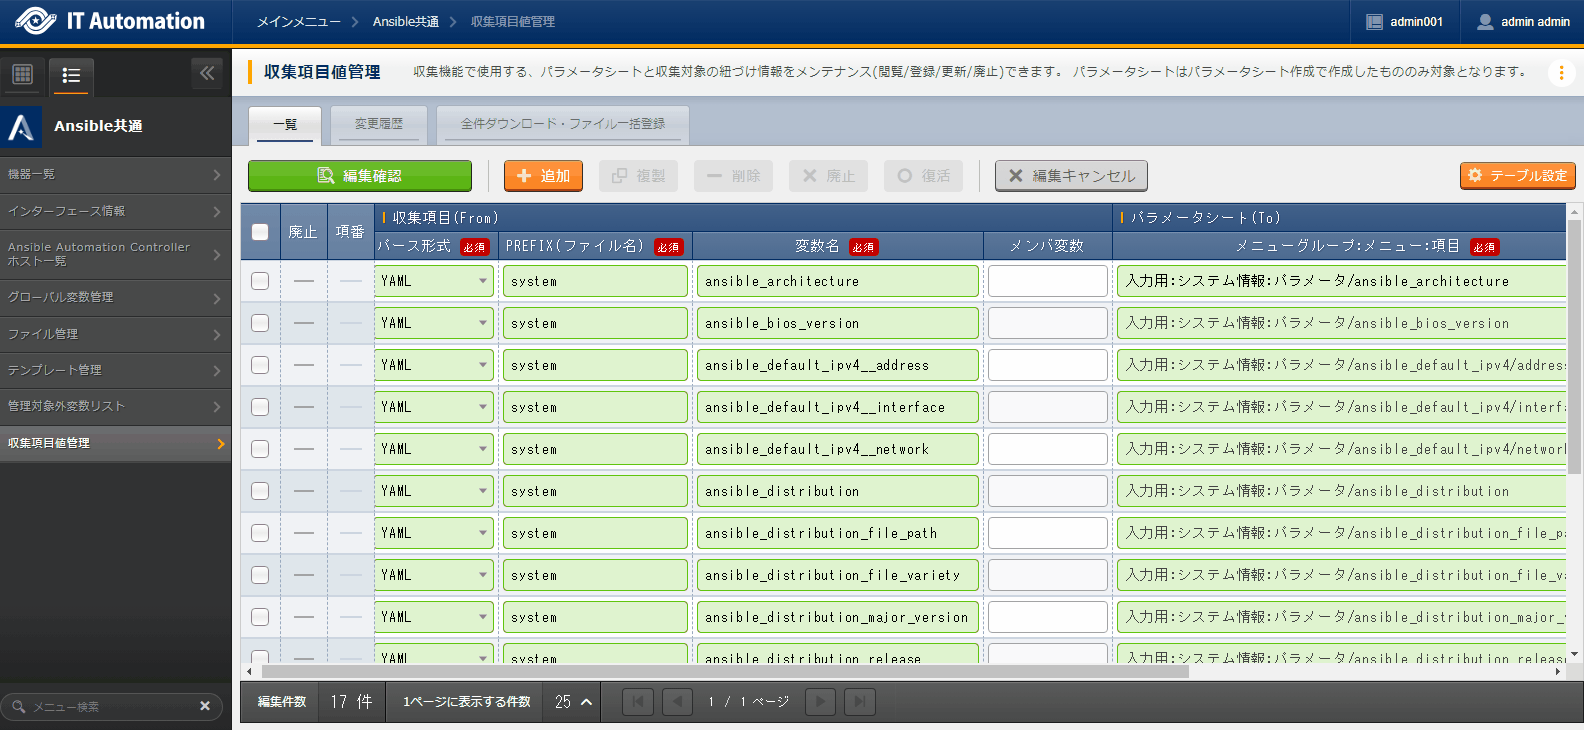This screenshot has height=730, width=1584.
Task: Click the green 編集確認 button
Action: pos(360,176)
